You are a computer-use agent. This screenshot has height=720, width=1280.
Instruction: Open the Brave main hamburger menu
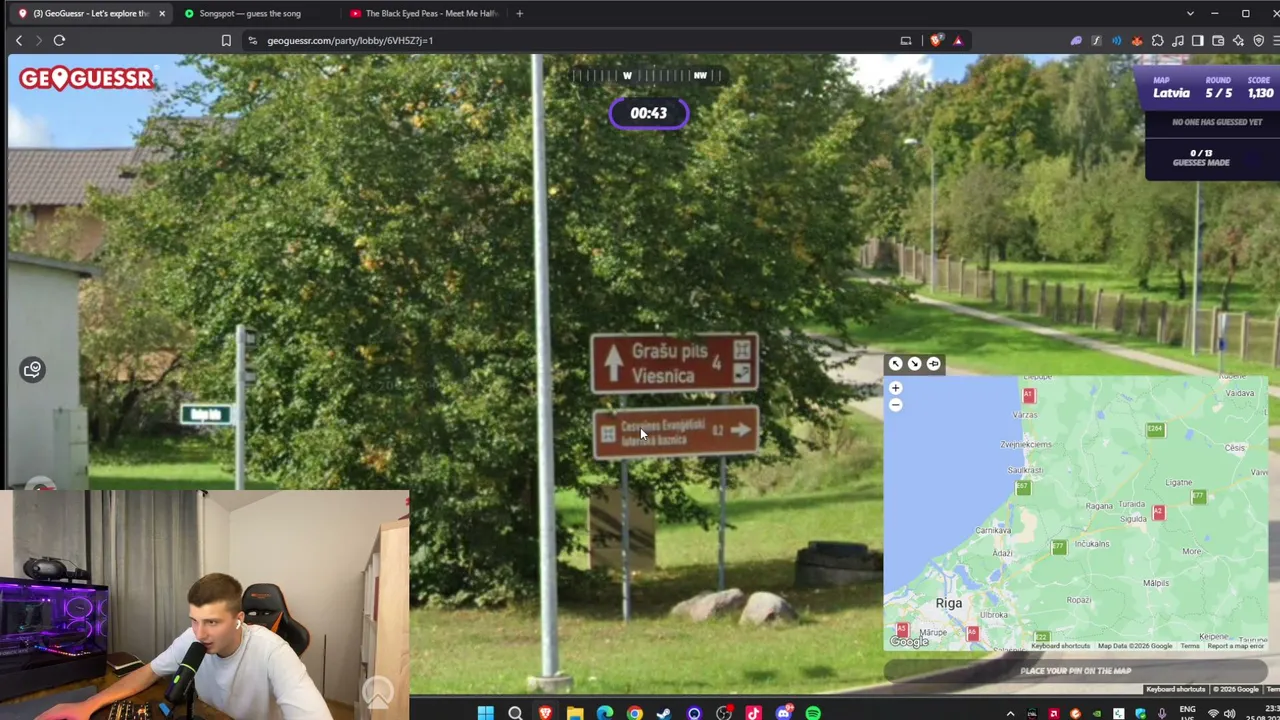pyautogui.click(x=1276, y=41)
